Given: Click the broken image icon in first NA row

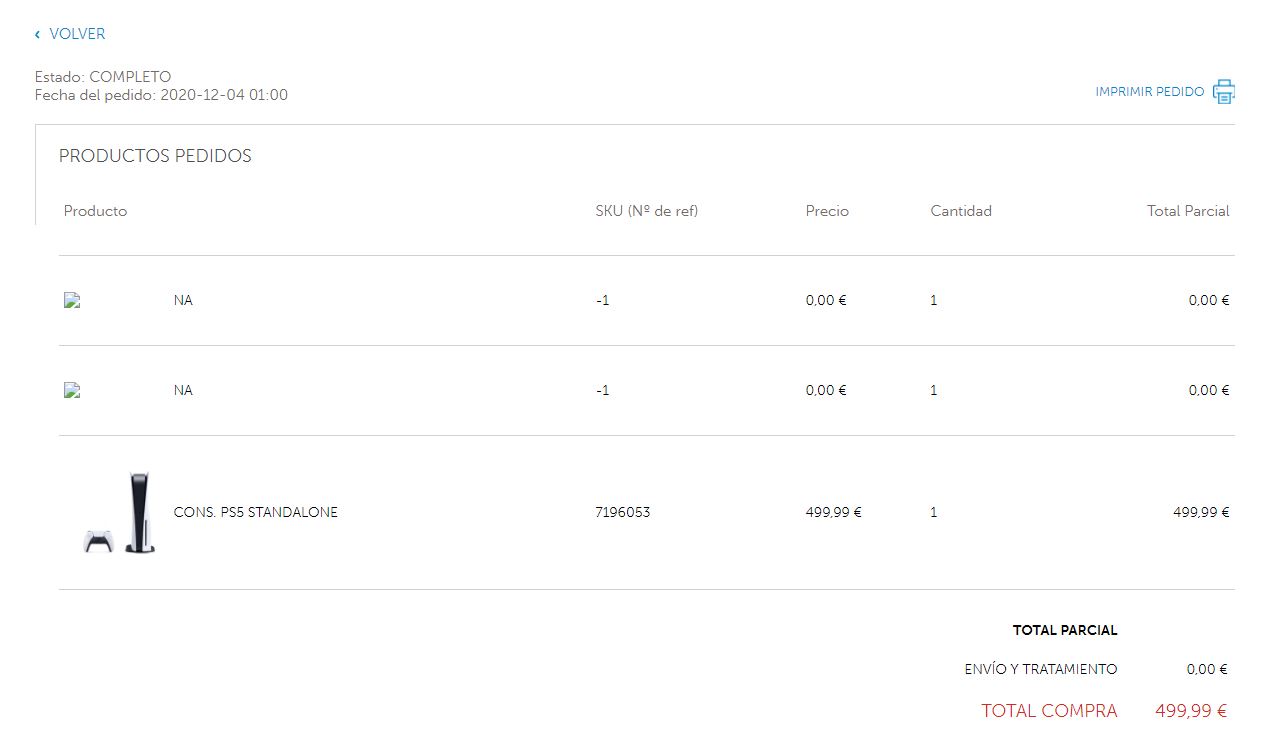Looking at the screenshot, I should pyautogui.click(x=72, y=300).
